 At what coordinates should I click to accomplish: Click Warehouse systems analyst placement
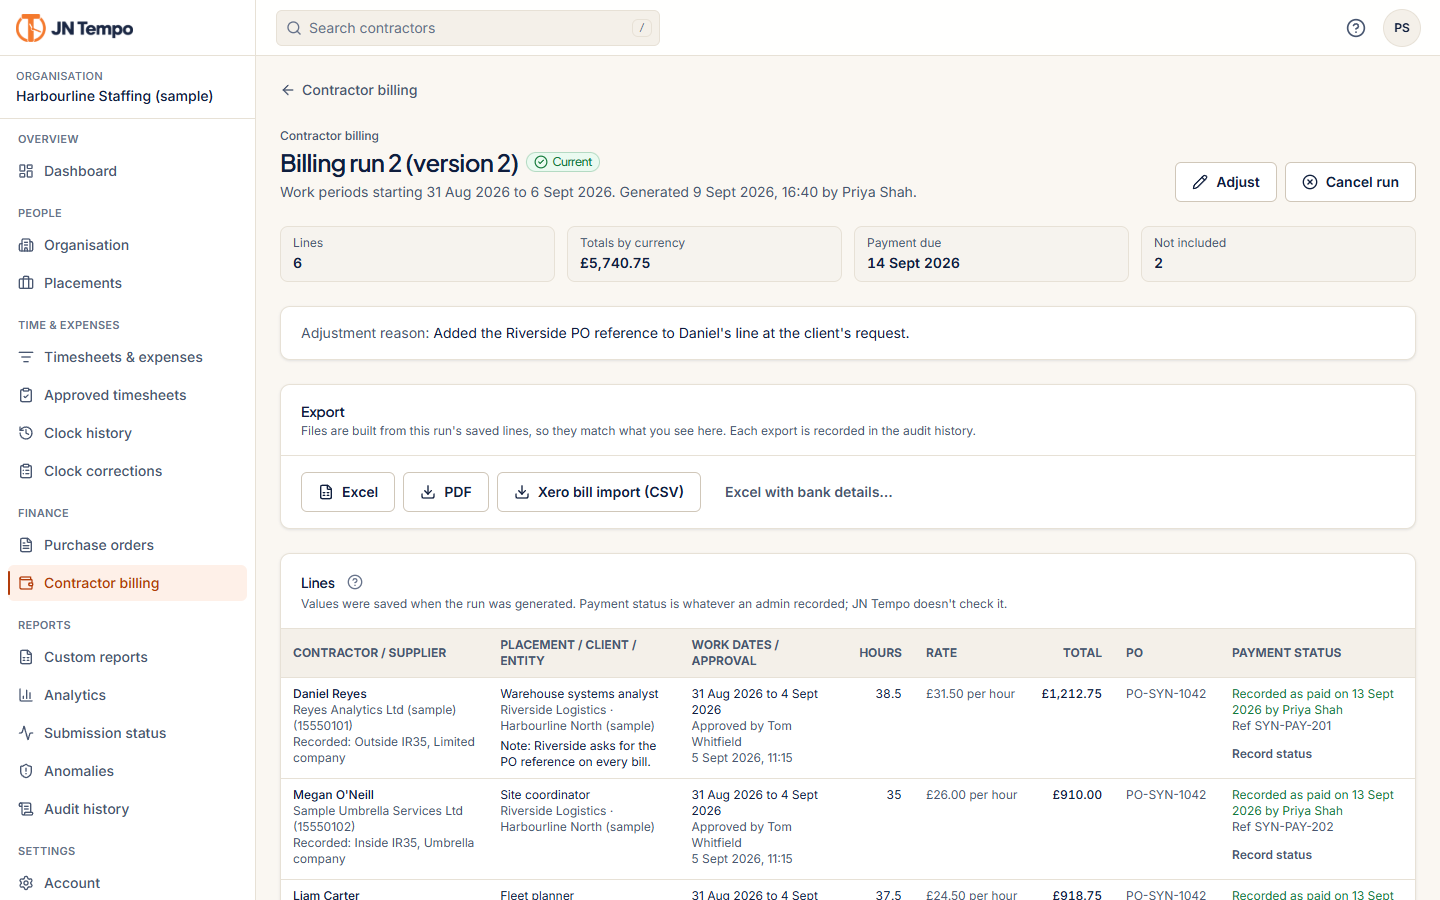tap(579, 694)
